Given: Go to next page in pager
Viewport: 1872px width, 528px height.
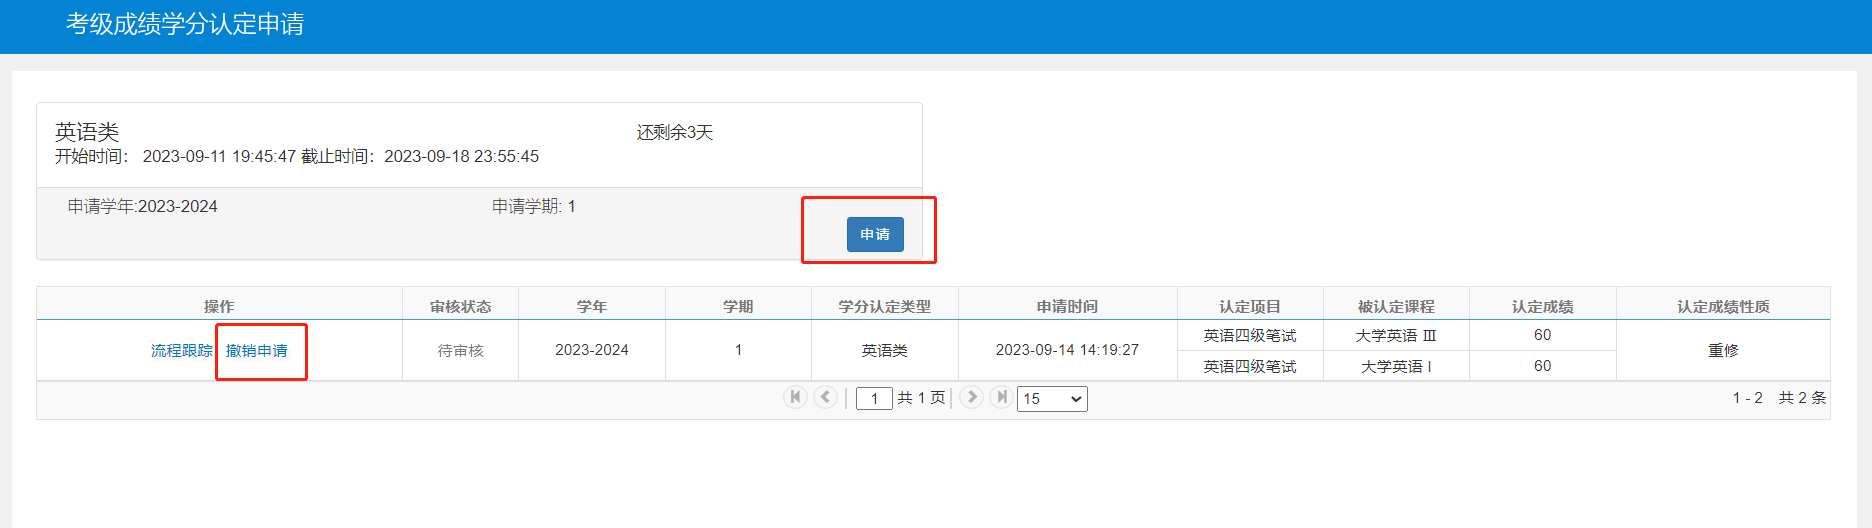Looking at the screenshot, I should (x=971, y=397).
